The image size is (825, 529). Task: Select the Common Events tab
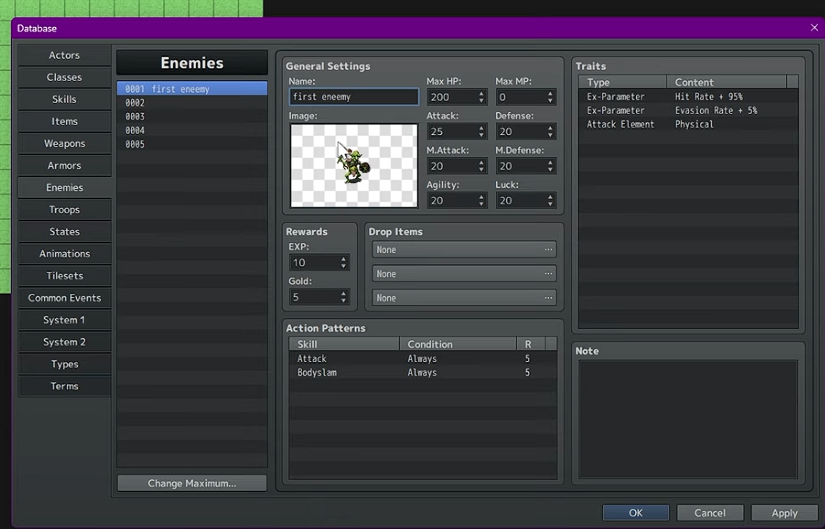(64, 297)
